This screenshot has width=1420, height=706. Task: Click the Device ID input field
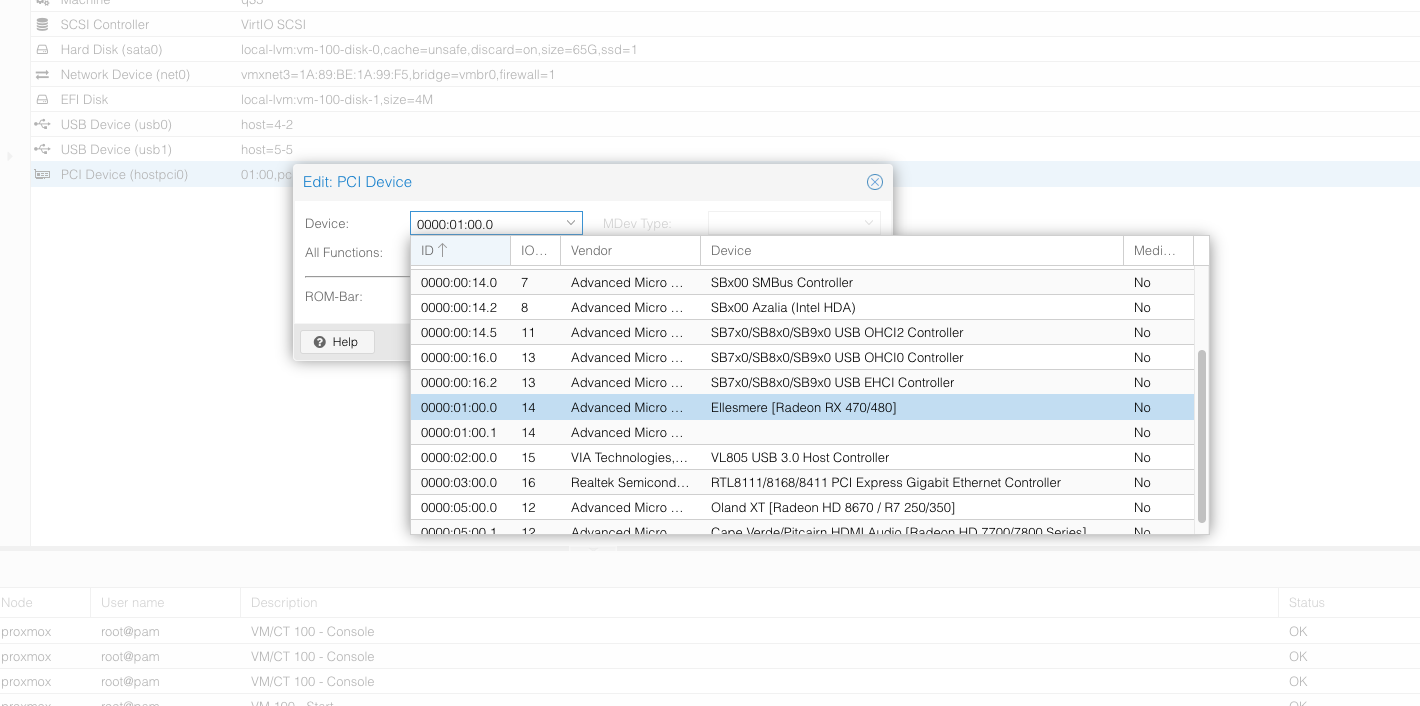[486, 224]
